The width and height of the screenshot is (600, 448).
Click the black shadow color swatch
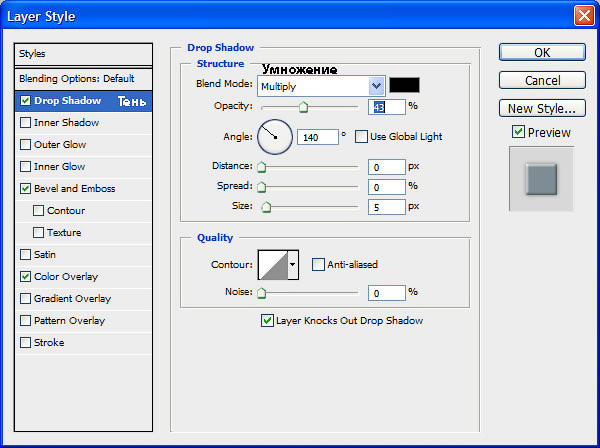(404, 85)
